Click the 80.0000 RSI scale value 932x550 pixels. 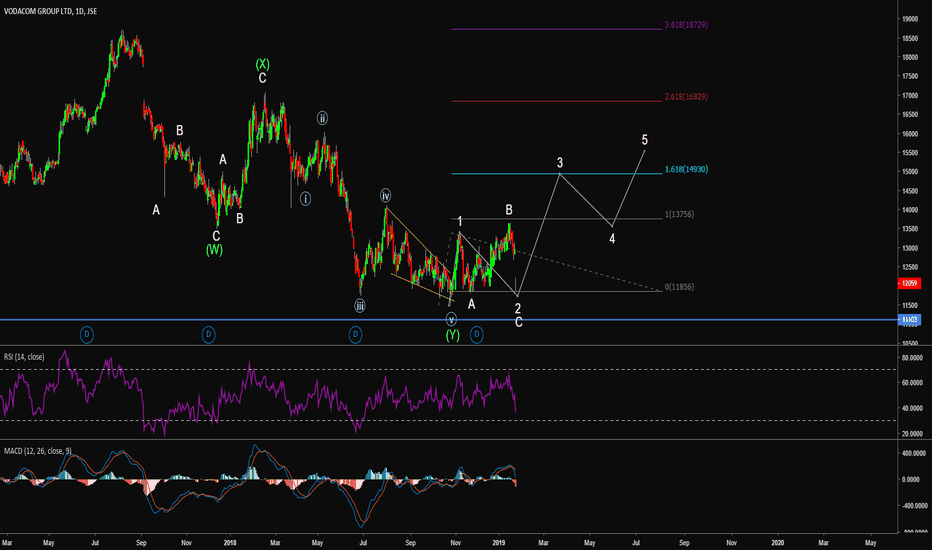912,358
